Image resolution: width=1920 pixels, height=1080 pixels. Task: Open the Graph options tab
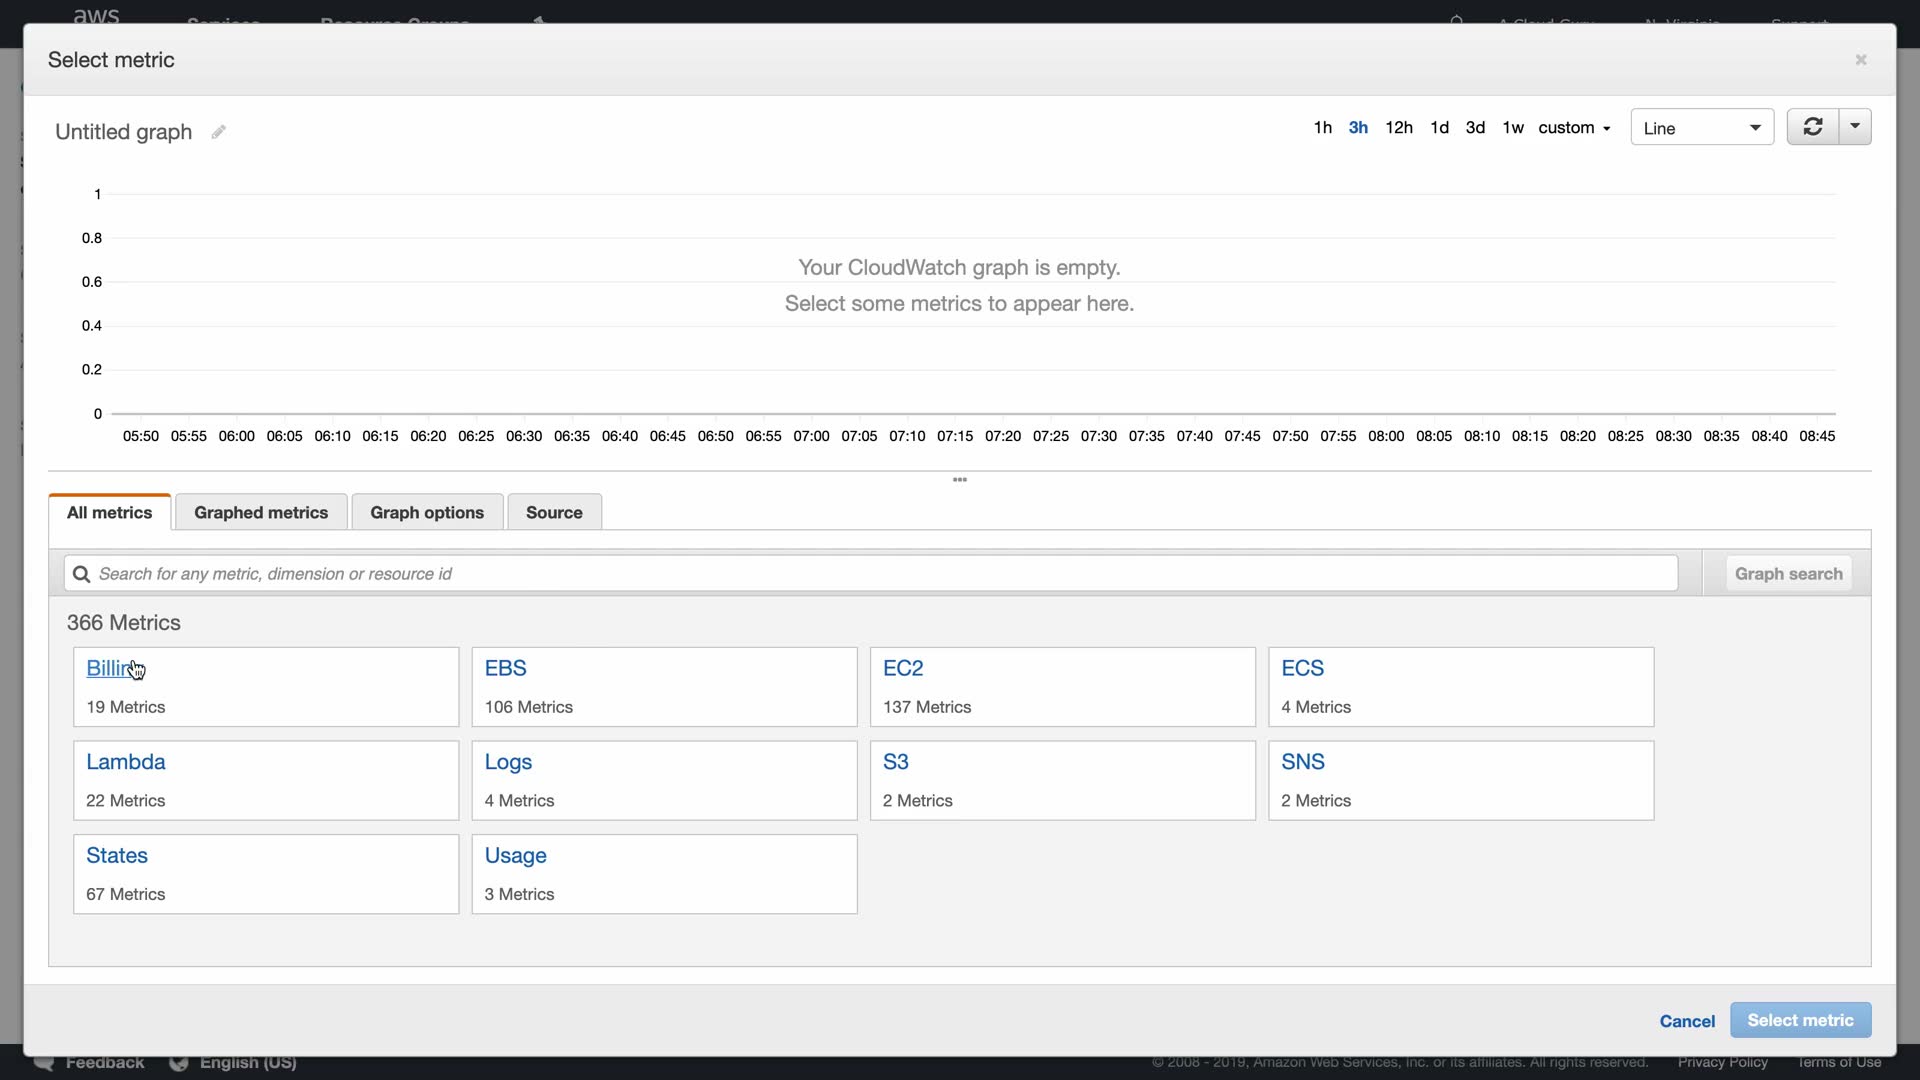[x=427, y=512]
